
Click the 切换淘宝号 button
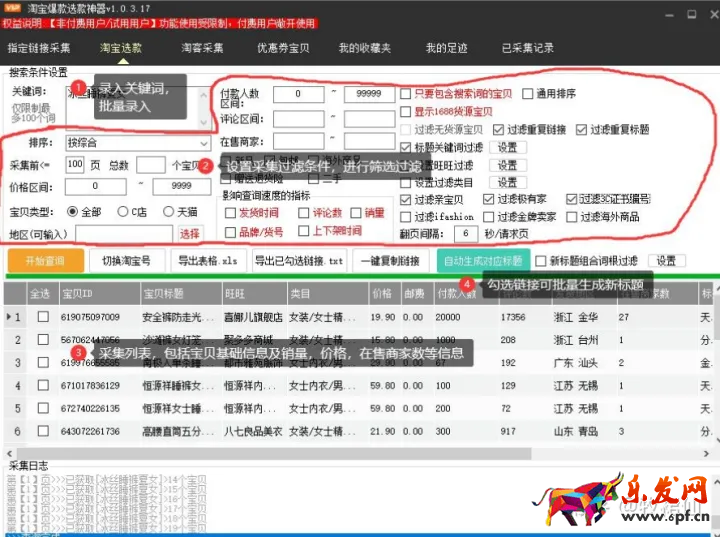pos(126,261)
